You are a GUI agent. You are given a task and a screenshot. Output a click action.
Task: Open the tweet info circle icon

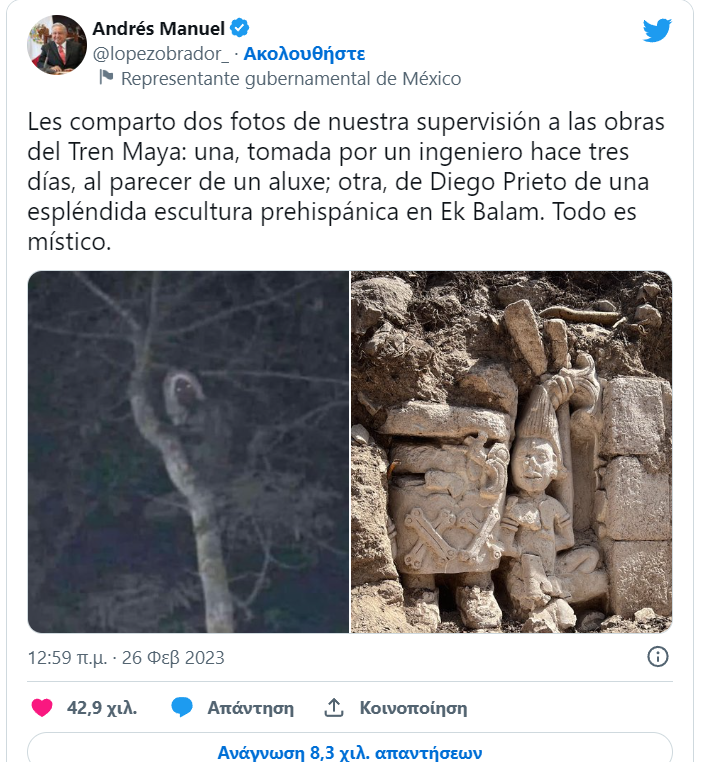point(658,657)
